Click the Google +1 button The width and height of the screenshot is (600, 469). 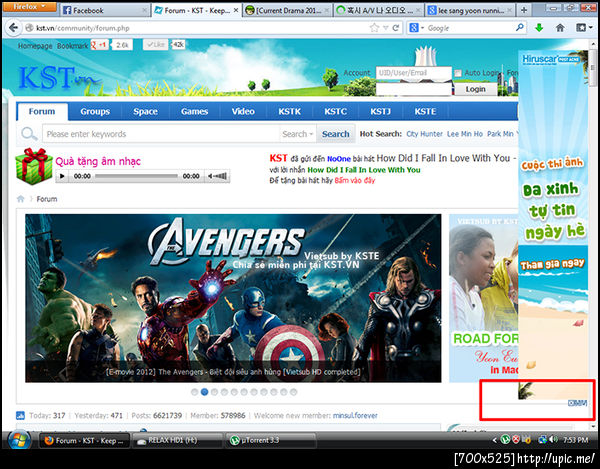(100, 45)
